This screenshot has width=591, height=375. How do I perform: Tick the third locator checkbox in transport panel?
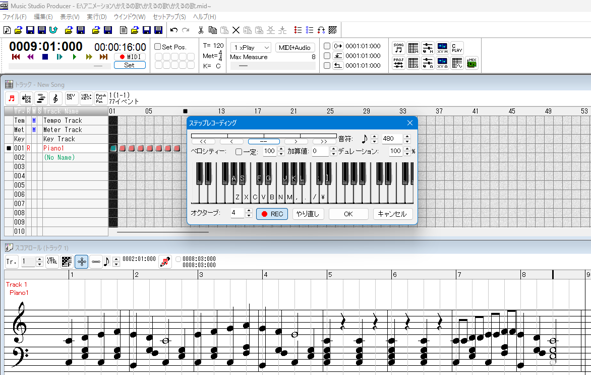[x=327, y=66]
